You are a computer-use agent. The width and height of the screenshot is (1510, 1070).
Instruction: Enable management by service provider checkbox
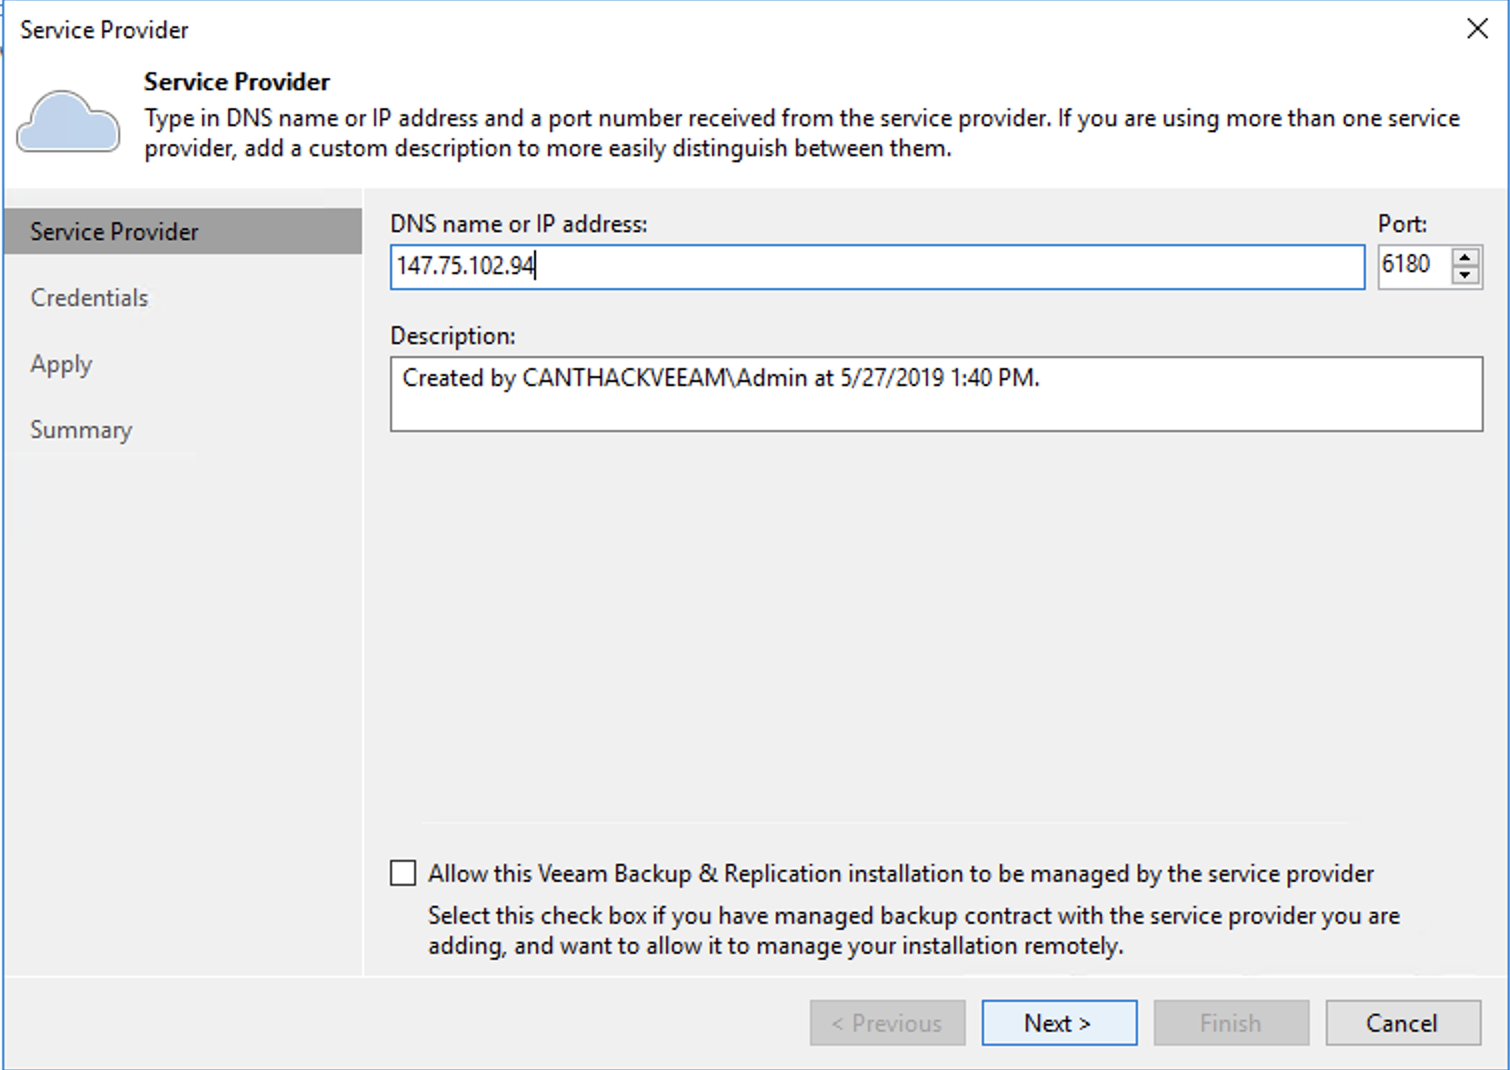pyautogui.click(x=403, y=873)
